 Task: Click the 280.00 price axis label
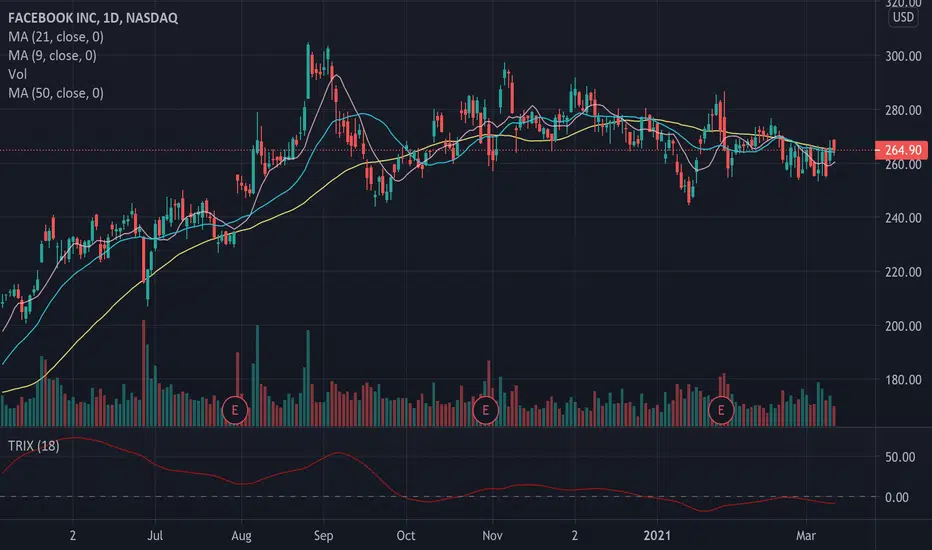click(903, 111)
